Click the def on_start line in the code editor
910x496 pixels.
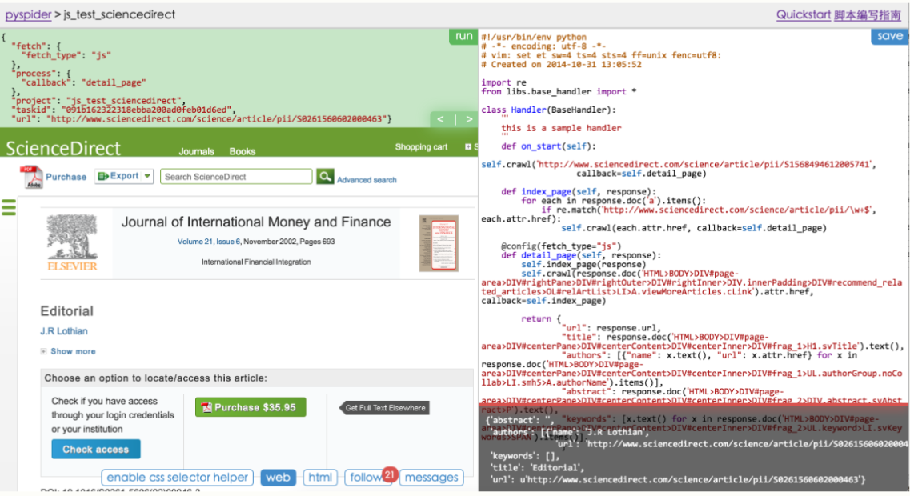coord(548,146)
